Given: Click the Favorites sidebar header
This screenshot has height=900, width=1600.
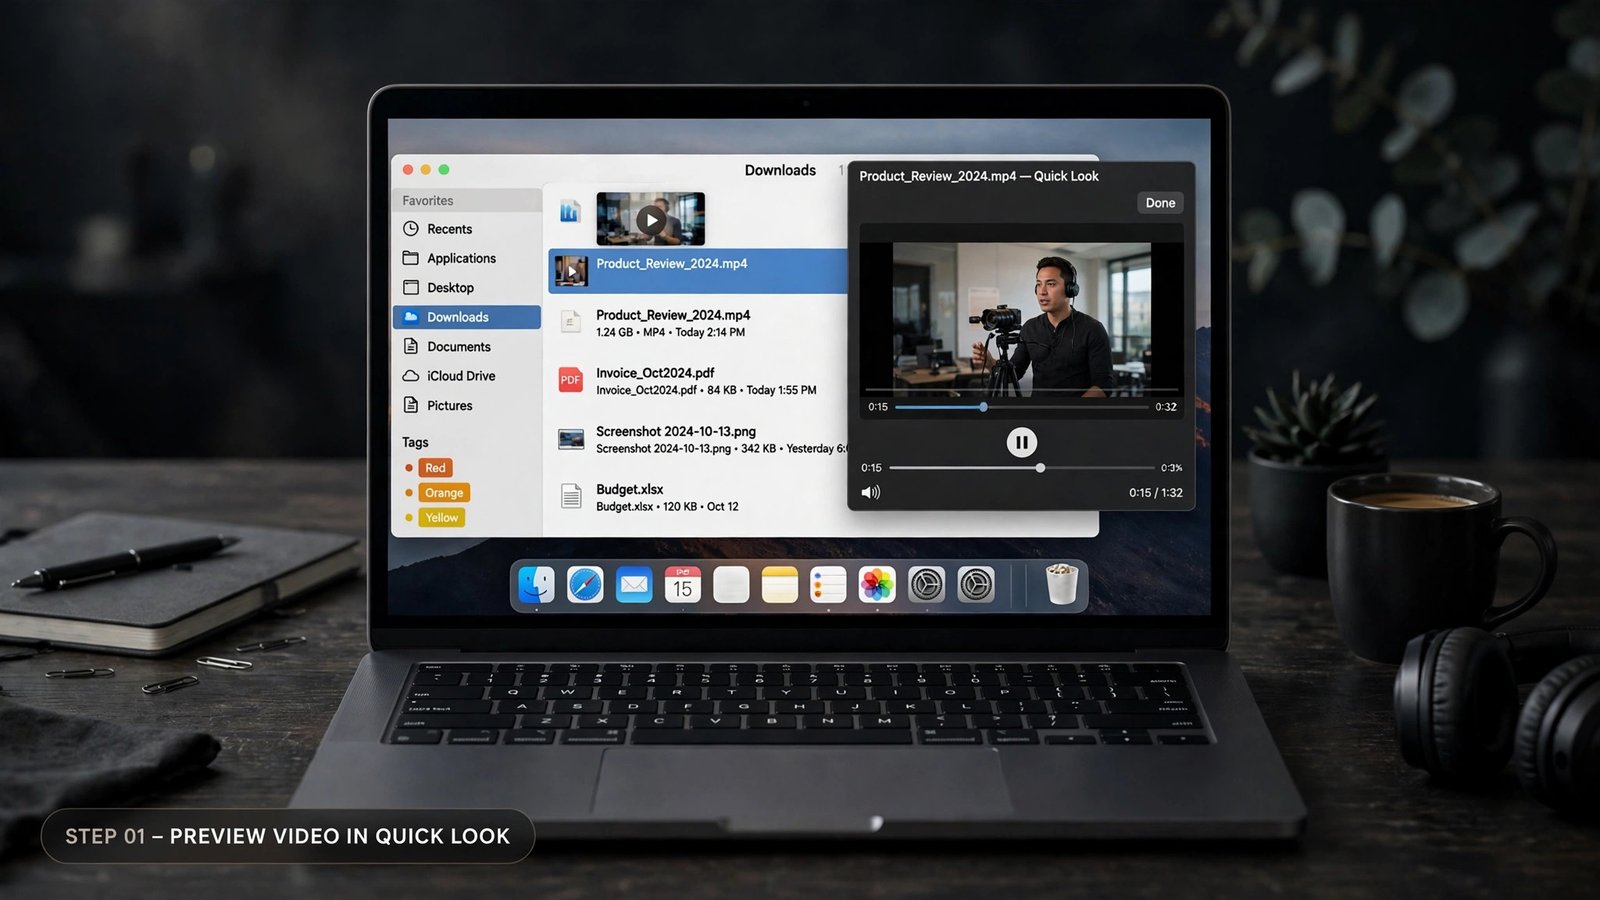Looking at the screenshot, I should click(x=428, y=201).
